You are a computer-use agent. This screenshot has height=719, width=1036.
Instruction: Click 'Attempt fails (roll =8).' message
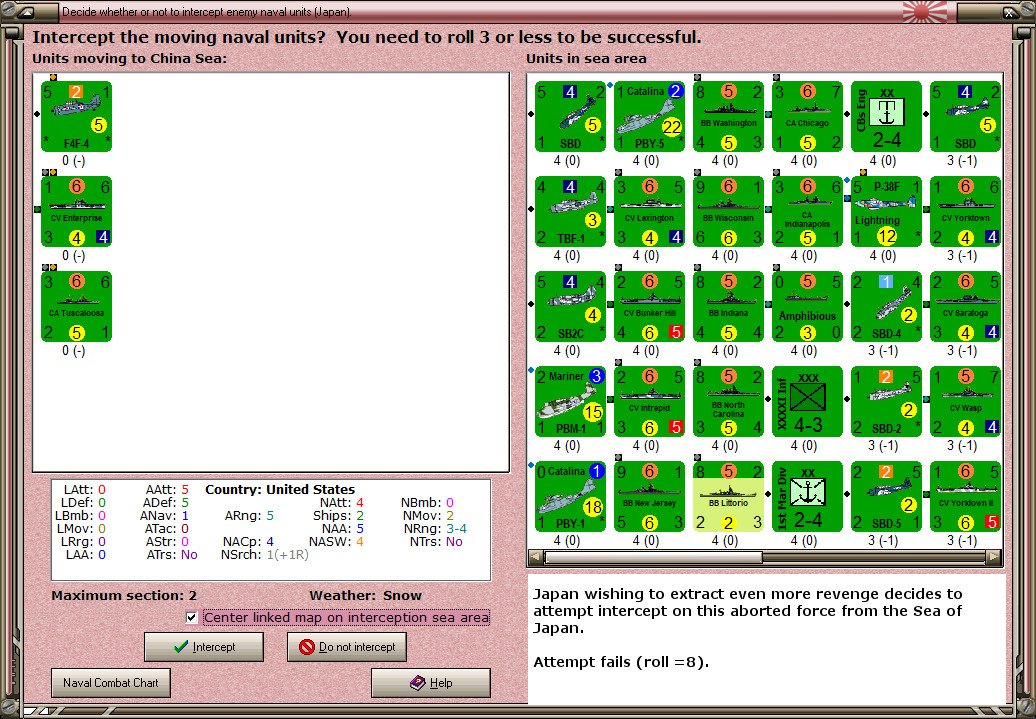pos(621,662)
